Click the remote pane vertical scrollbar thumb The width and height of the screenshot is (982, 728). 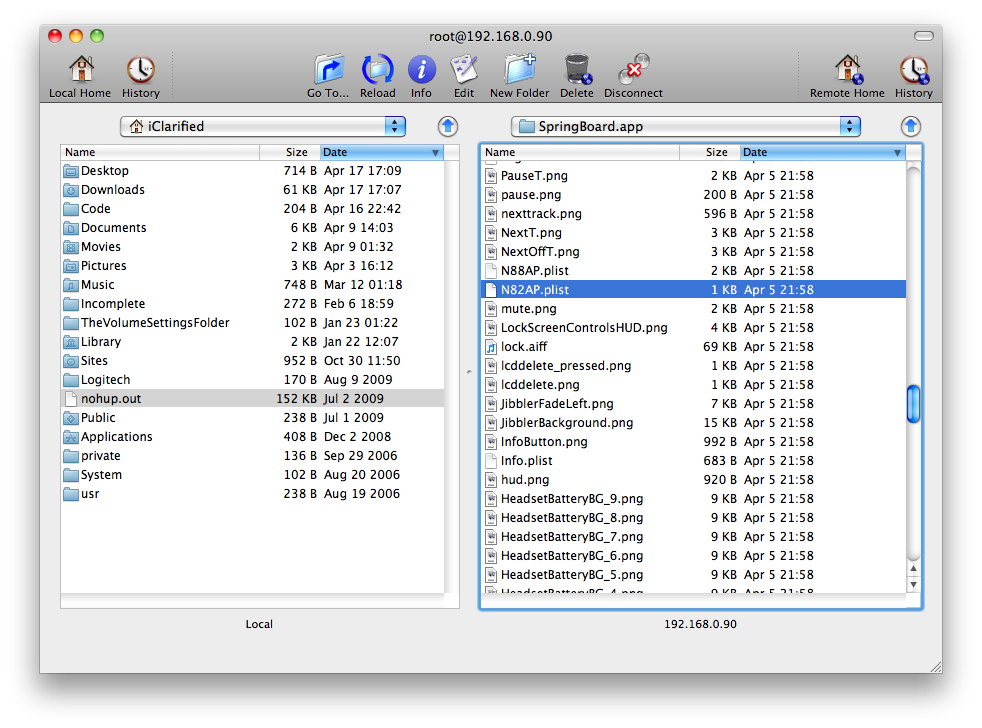click(x=913, y=404)
